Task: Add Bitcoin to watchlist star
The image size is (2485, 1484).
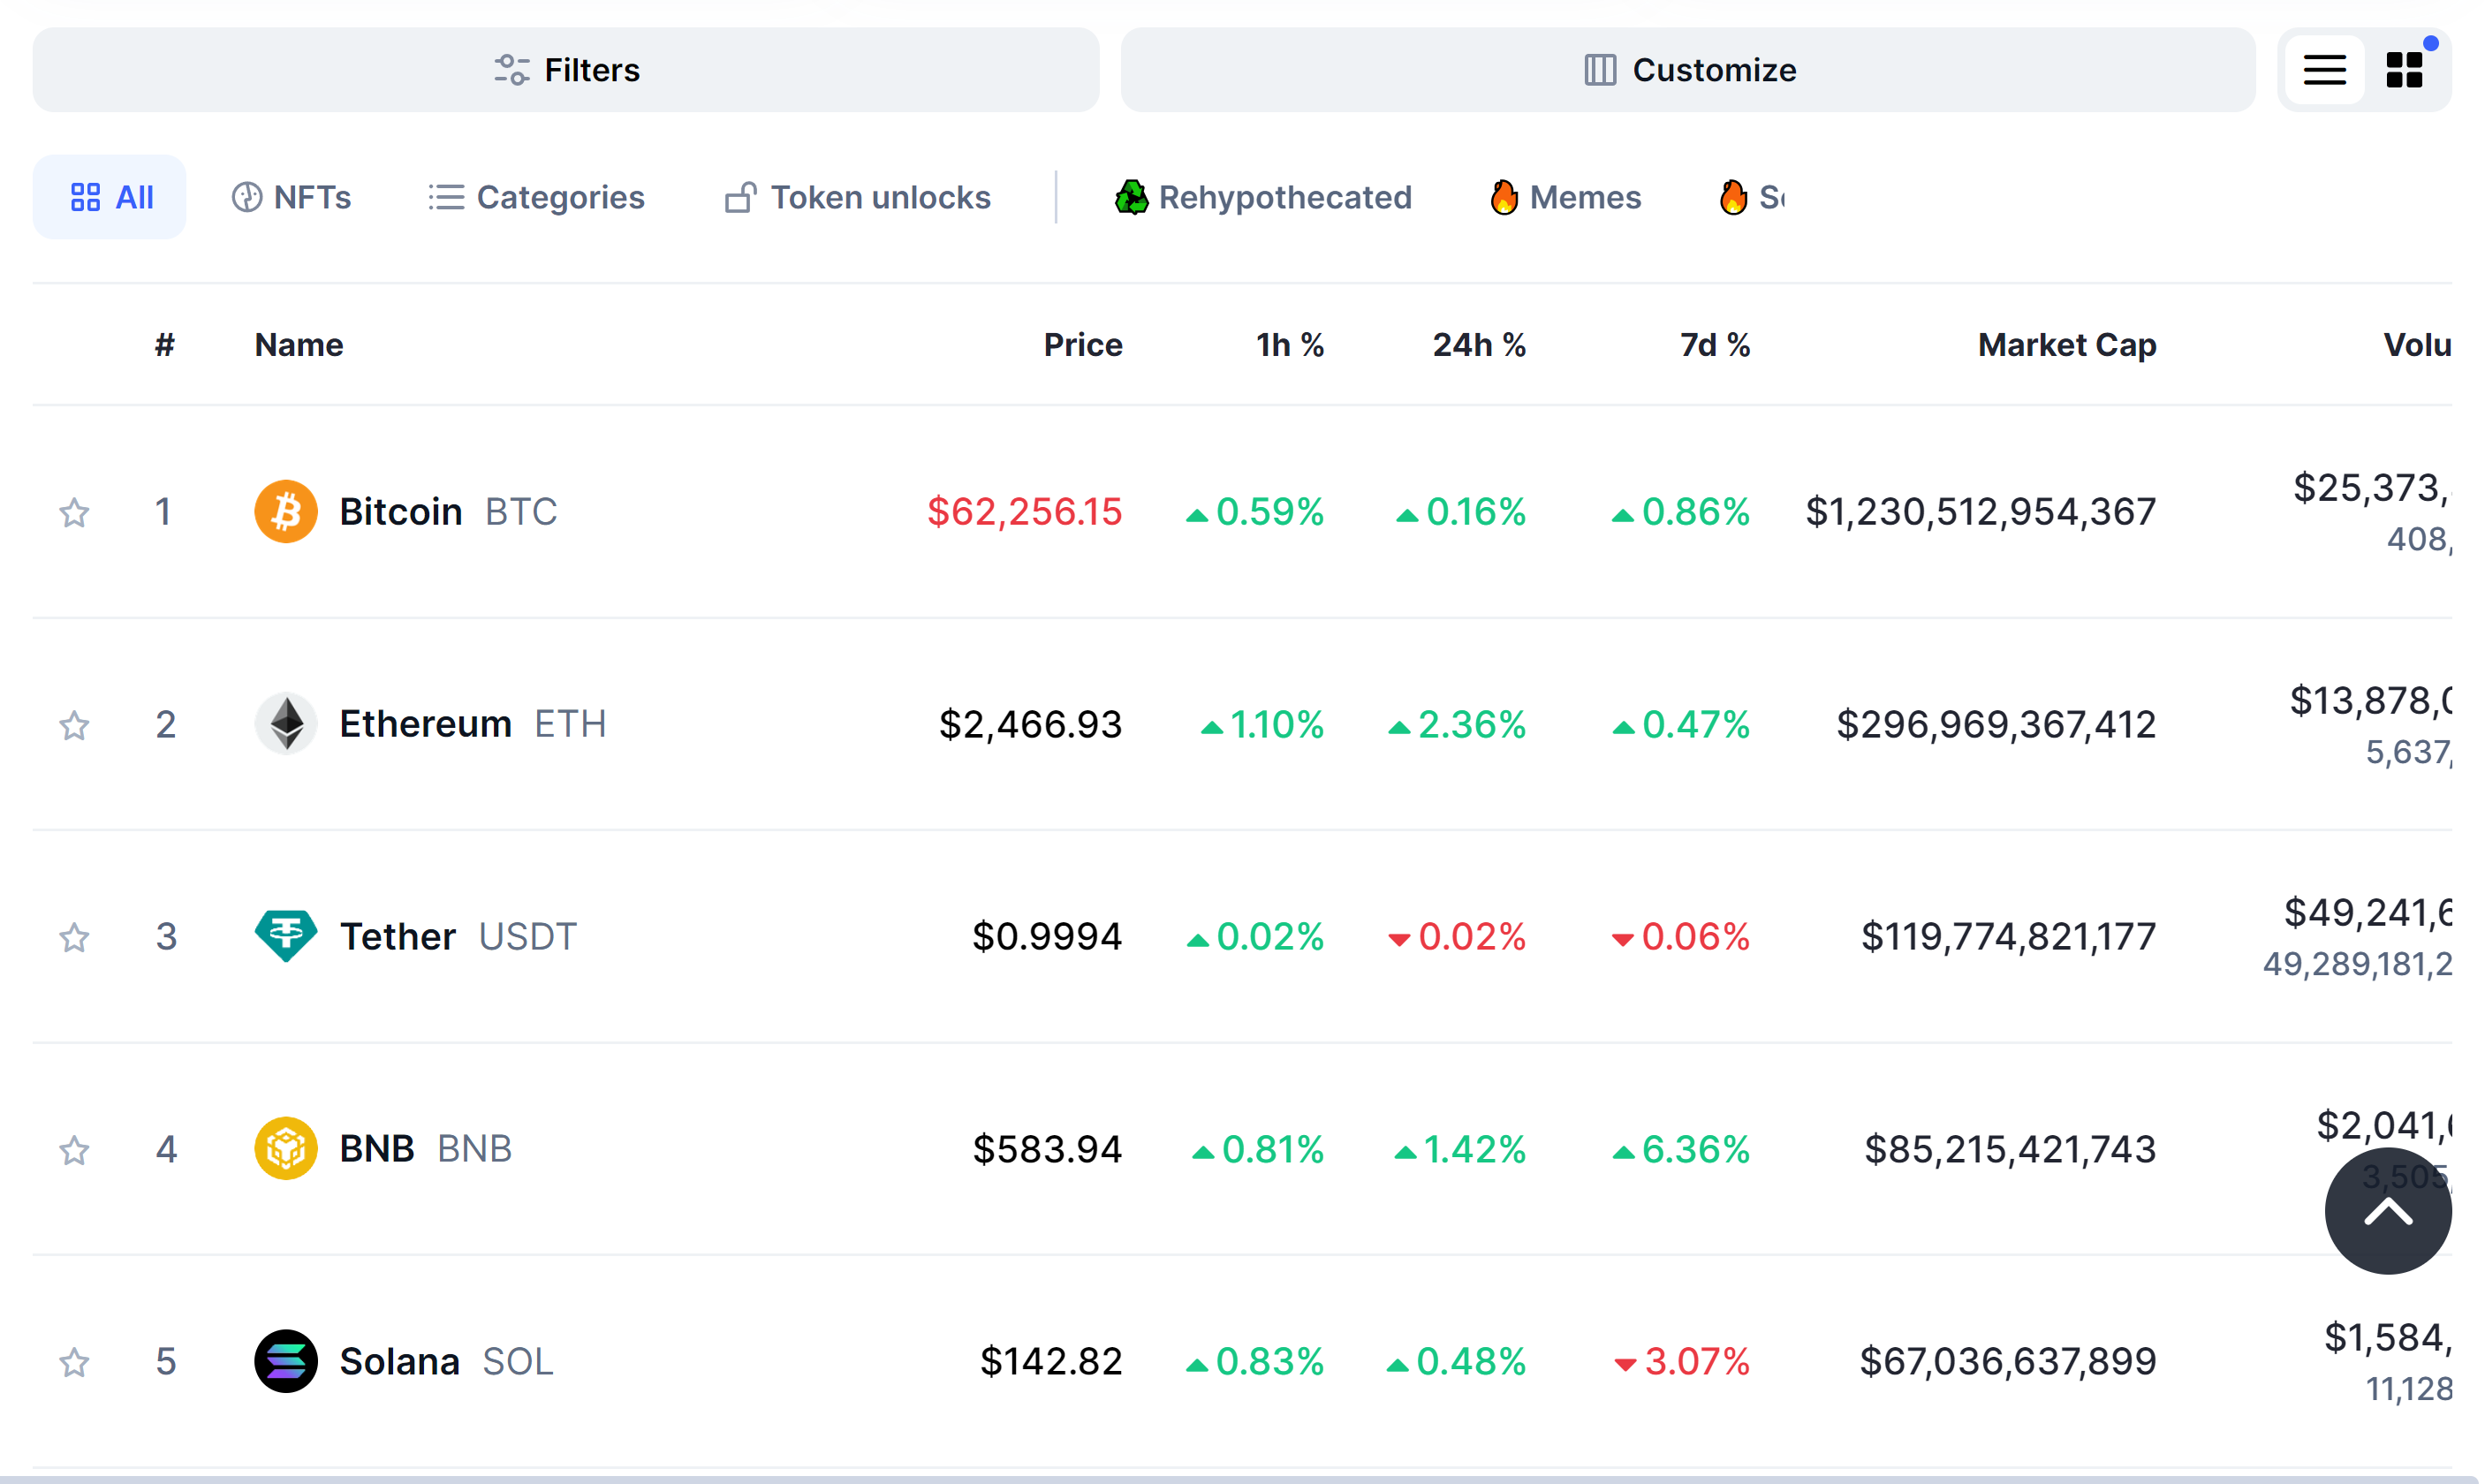Action: click(x=74, y=513)
